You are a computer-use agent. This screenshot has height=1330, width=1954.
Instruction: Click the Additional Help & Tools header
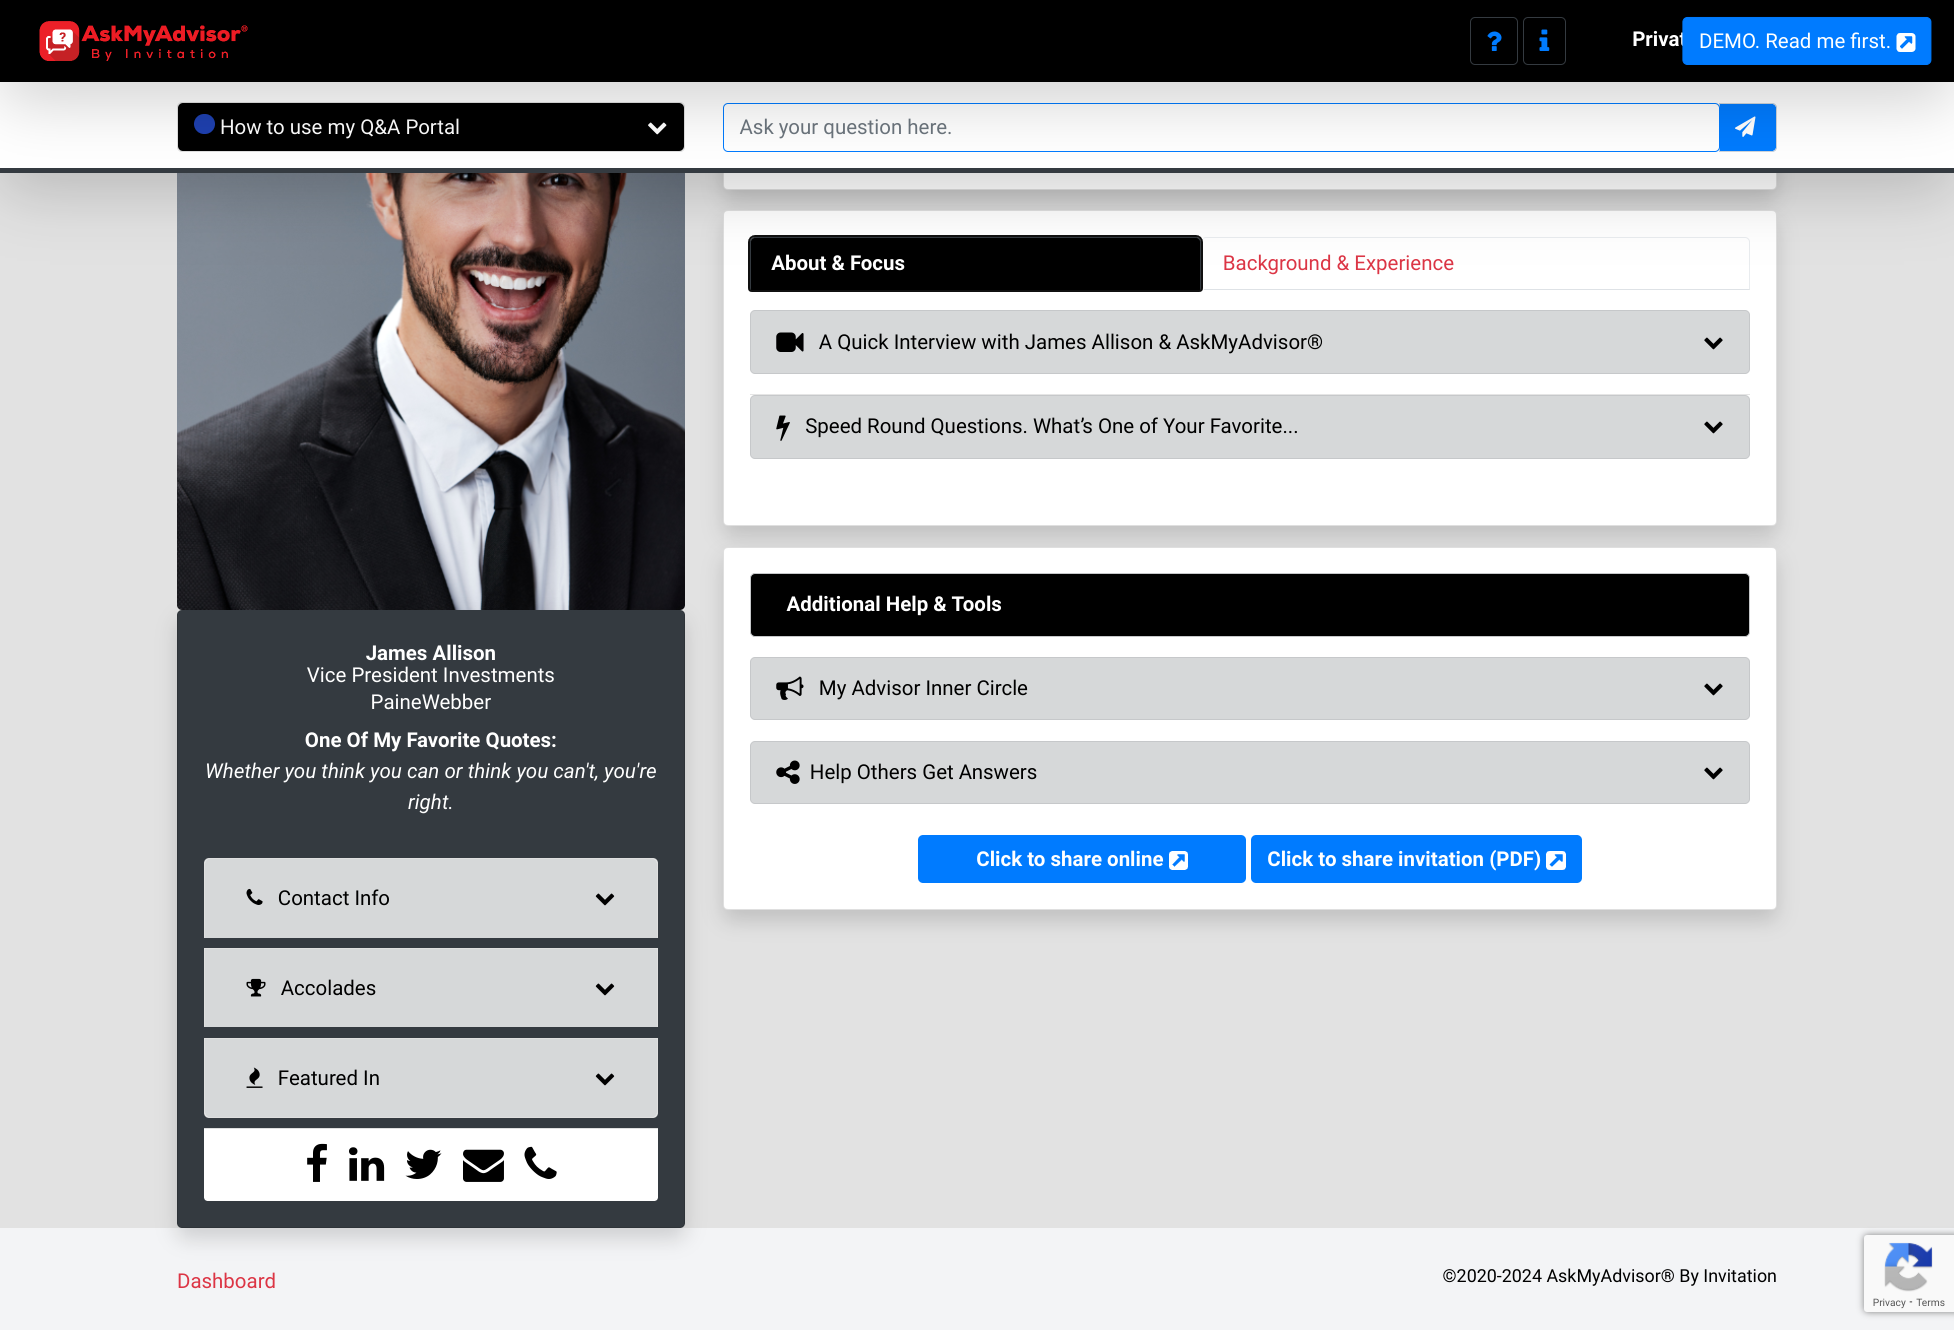[x=1249, y=604]
